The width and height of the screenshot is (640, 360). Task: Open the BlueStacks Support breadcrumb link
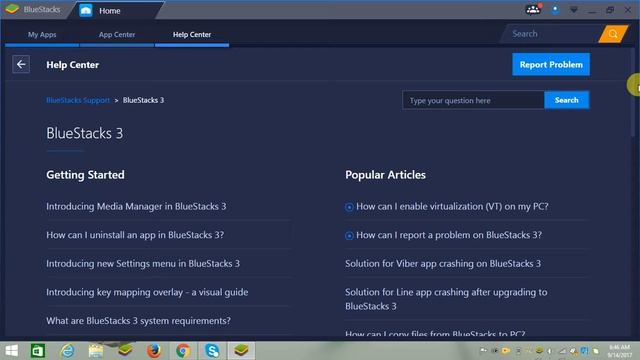(x=78, y=100)
